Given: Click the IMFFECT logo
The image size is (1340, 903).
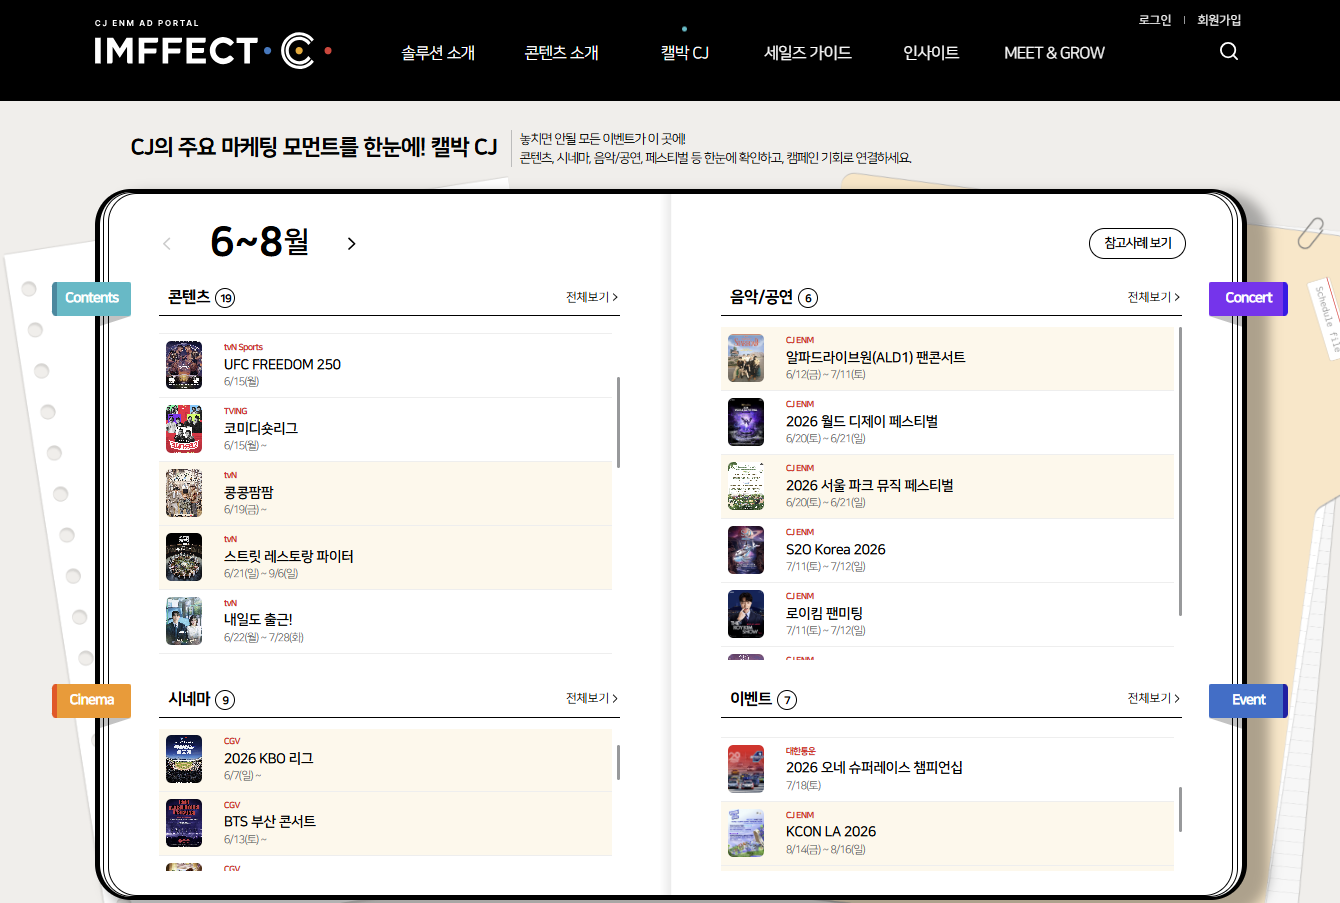Looking at the screenshot, I should tap(213, 50).
